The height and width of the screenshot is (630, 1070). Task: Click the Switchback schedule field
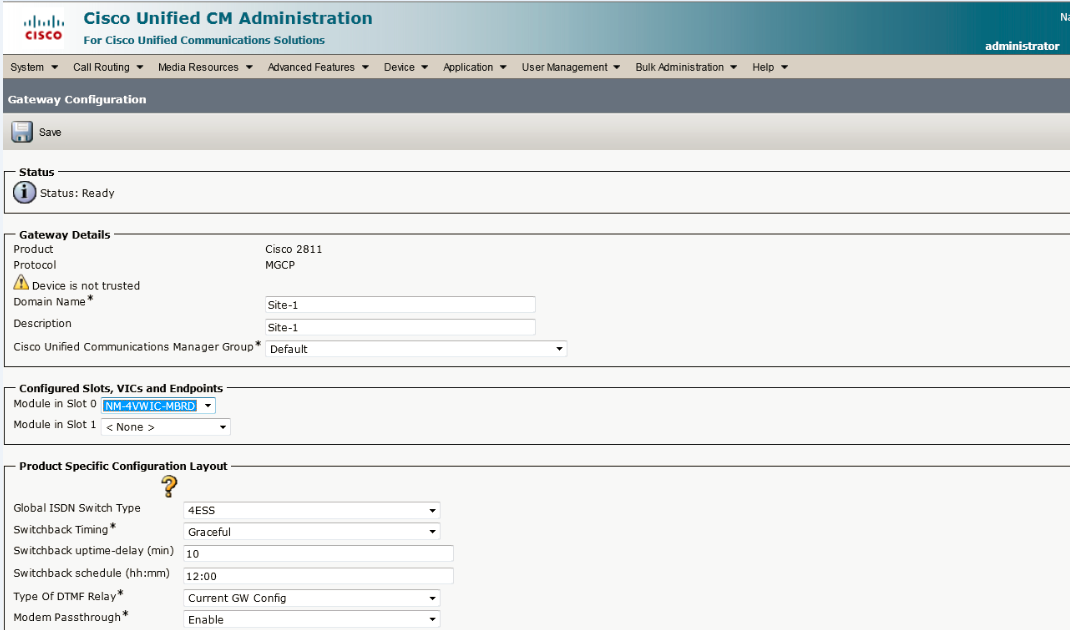tap(318, 576)
